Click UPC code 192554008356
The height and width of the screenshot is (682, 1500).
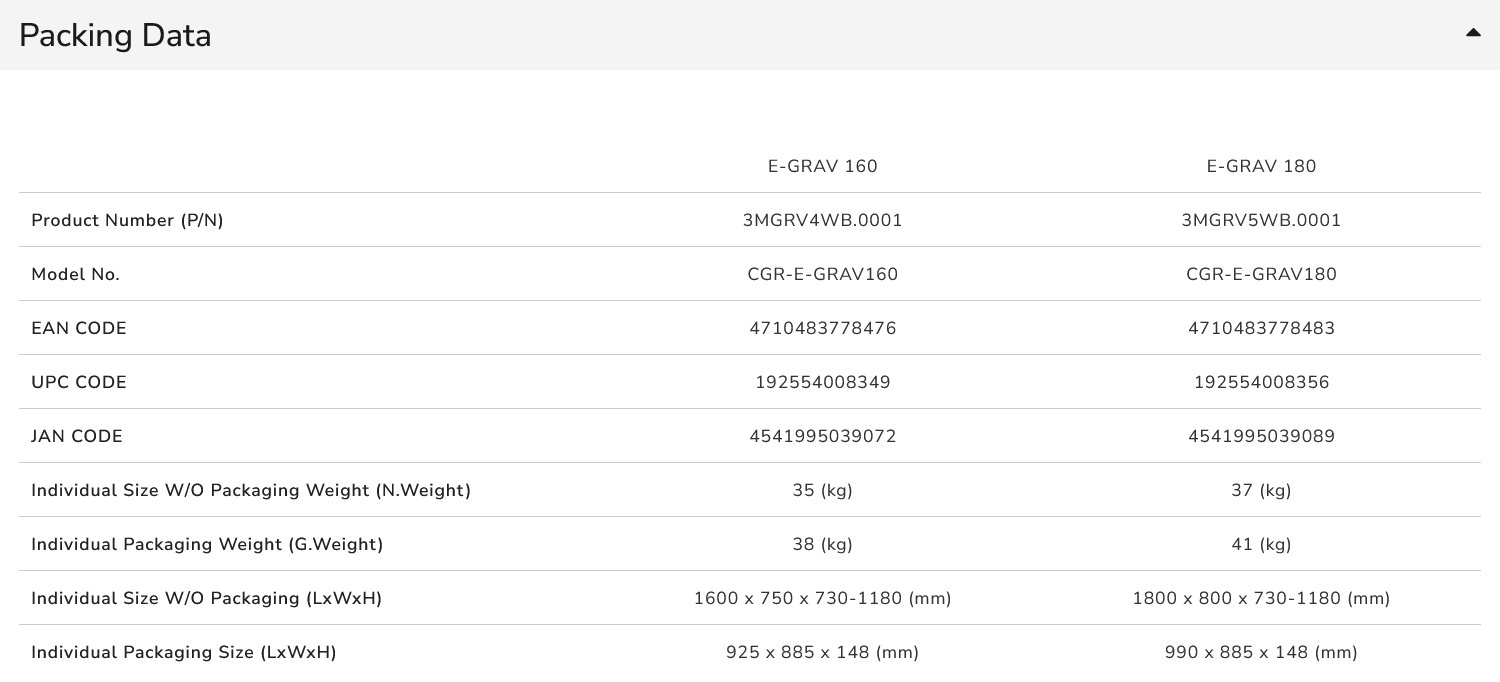(x=1261, y=383)
